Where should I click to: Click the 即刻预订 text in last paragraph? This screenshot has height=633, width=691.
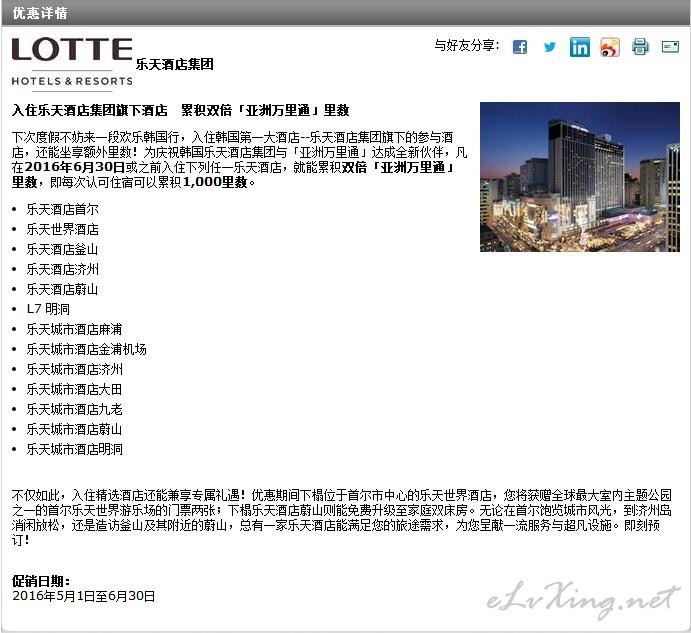pyautogui.click(x=642, y=525)
